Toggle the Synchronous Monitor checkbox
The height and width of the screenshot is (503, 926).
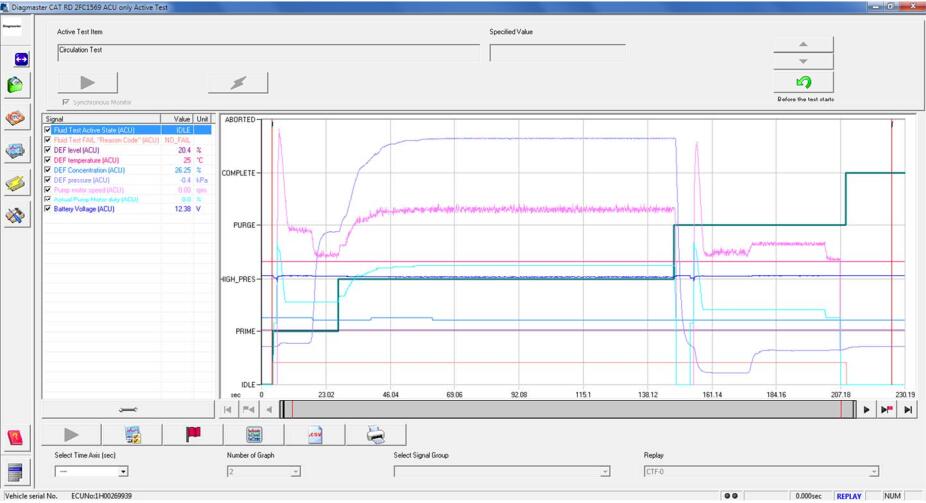coord(66,102)
